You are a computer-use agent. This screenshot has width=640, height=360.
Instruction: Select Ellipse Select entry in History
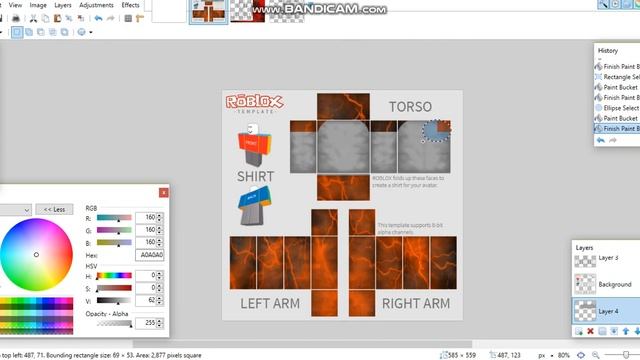click(617, 108)
